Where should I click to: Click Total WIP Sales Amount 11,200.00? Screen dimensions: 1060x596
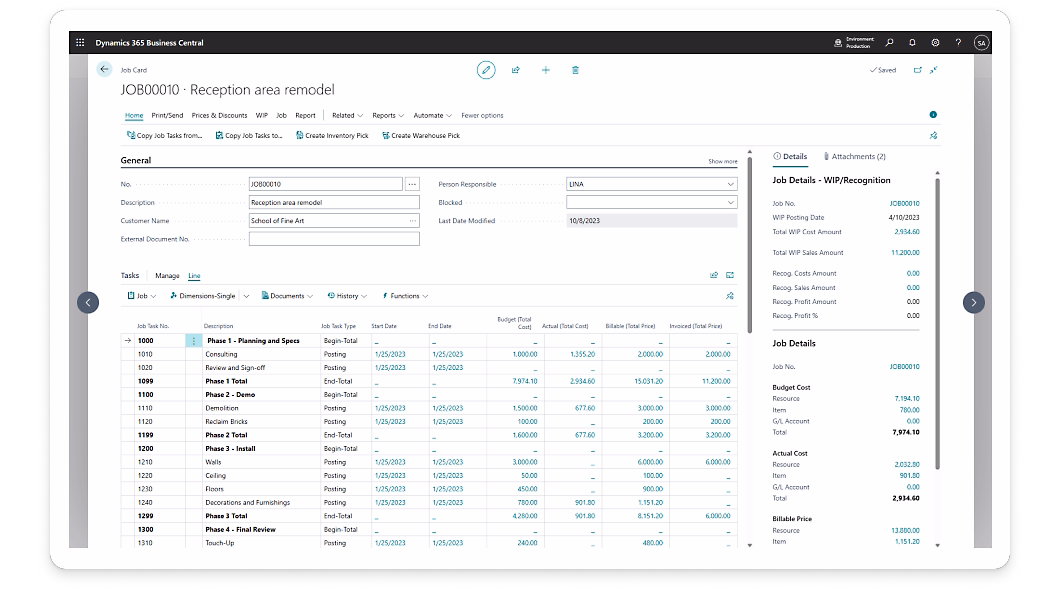coord(905,253)
